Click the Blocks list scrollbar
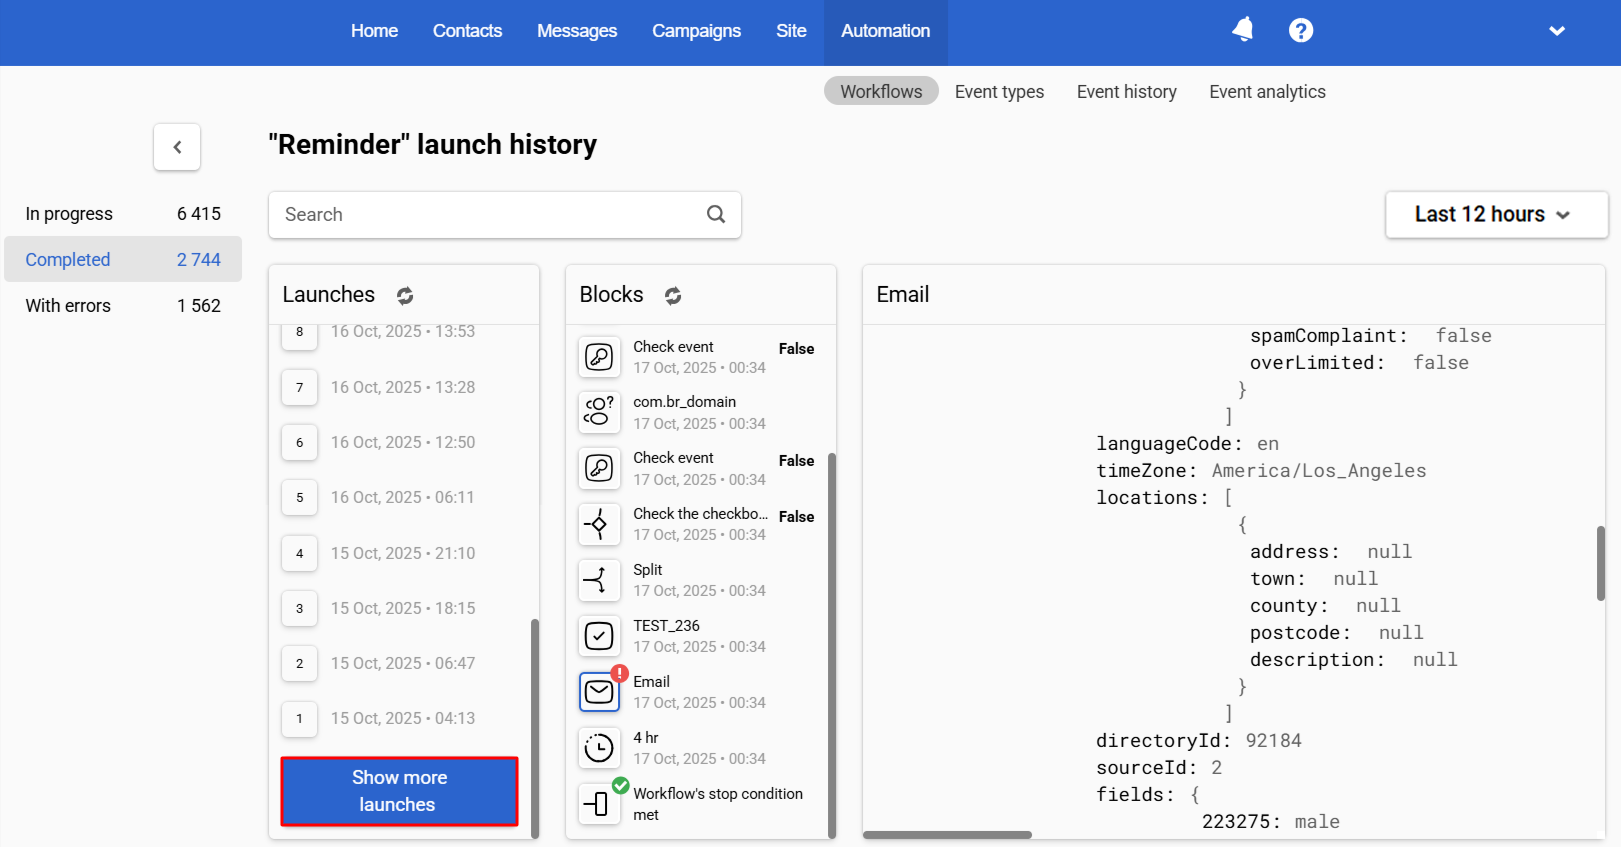 tap(832, 645)
